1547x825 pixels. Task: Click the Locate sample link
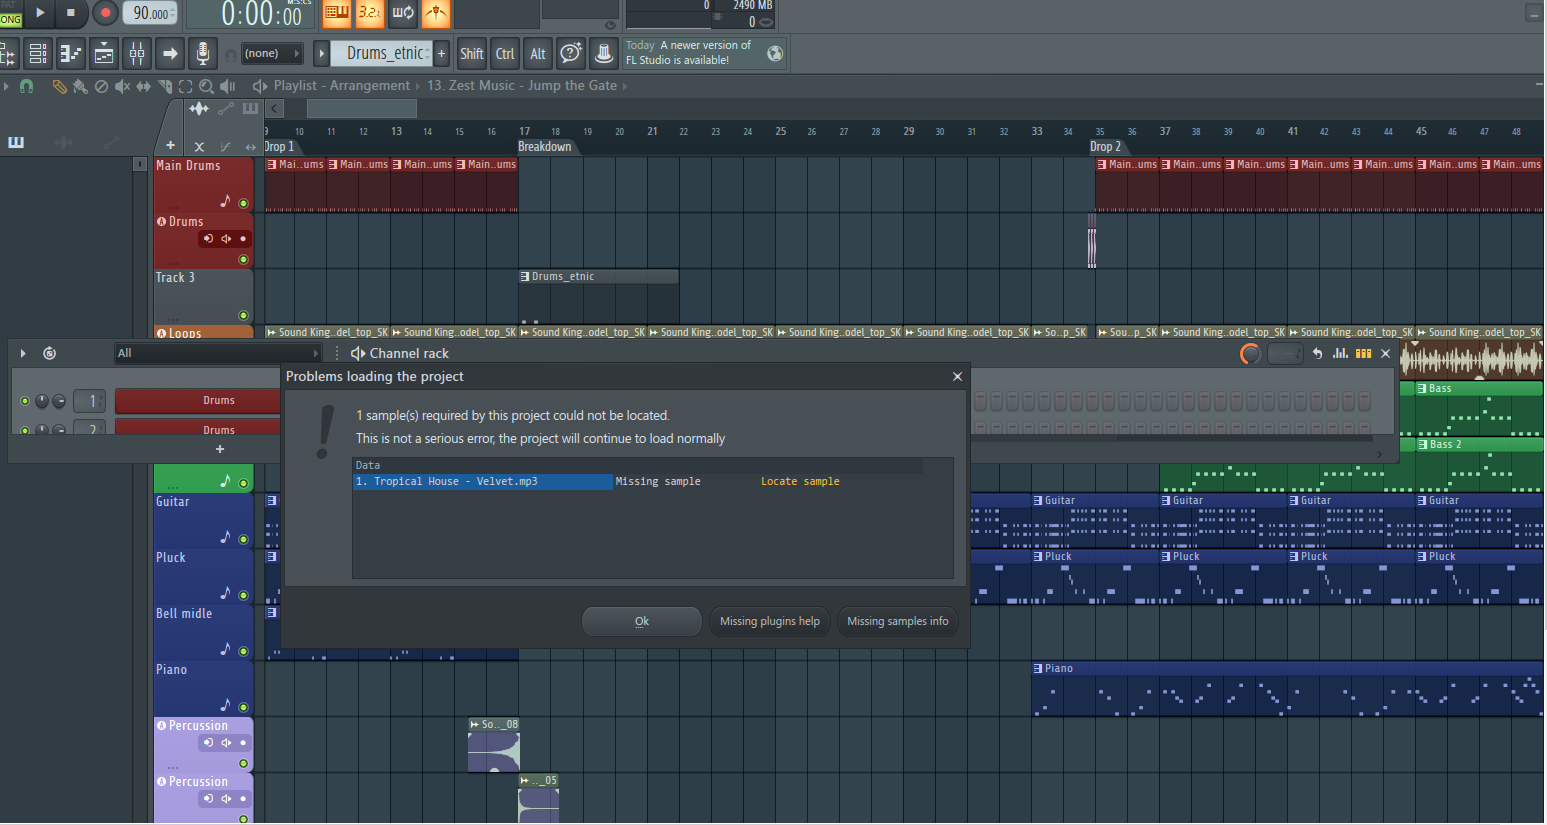[800, 482]
